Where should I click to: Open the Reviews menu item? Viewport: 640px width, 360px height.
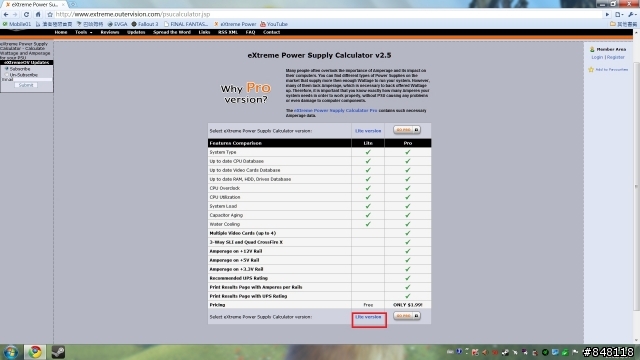(109, 32)
